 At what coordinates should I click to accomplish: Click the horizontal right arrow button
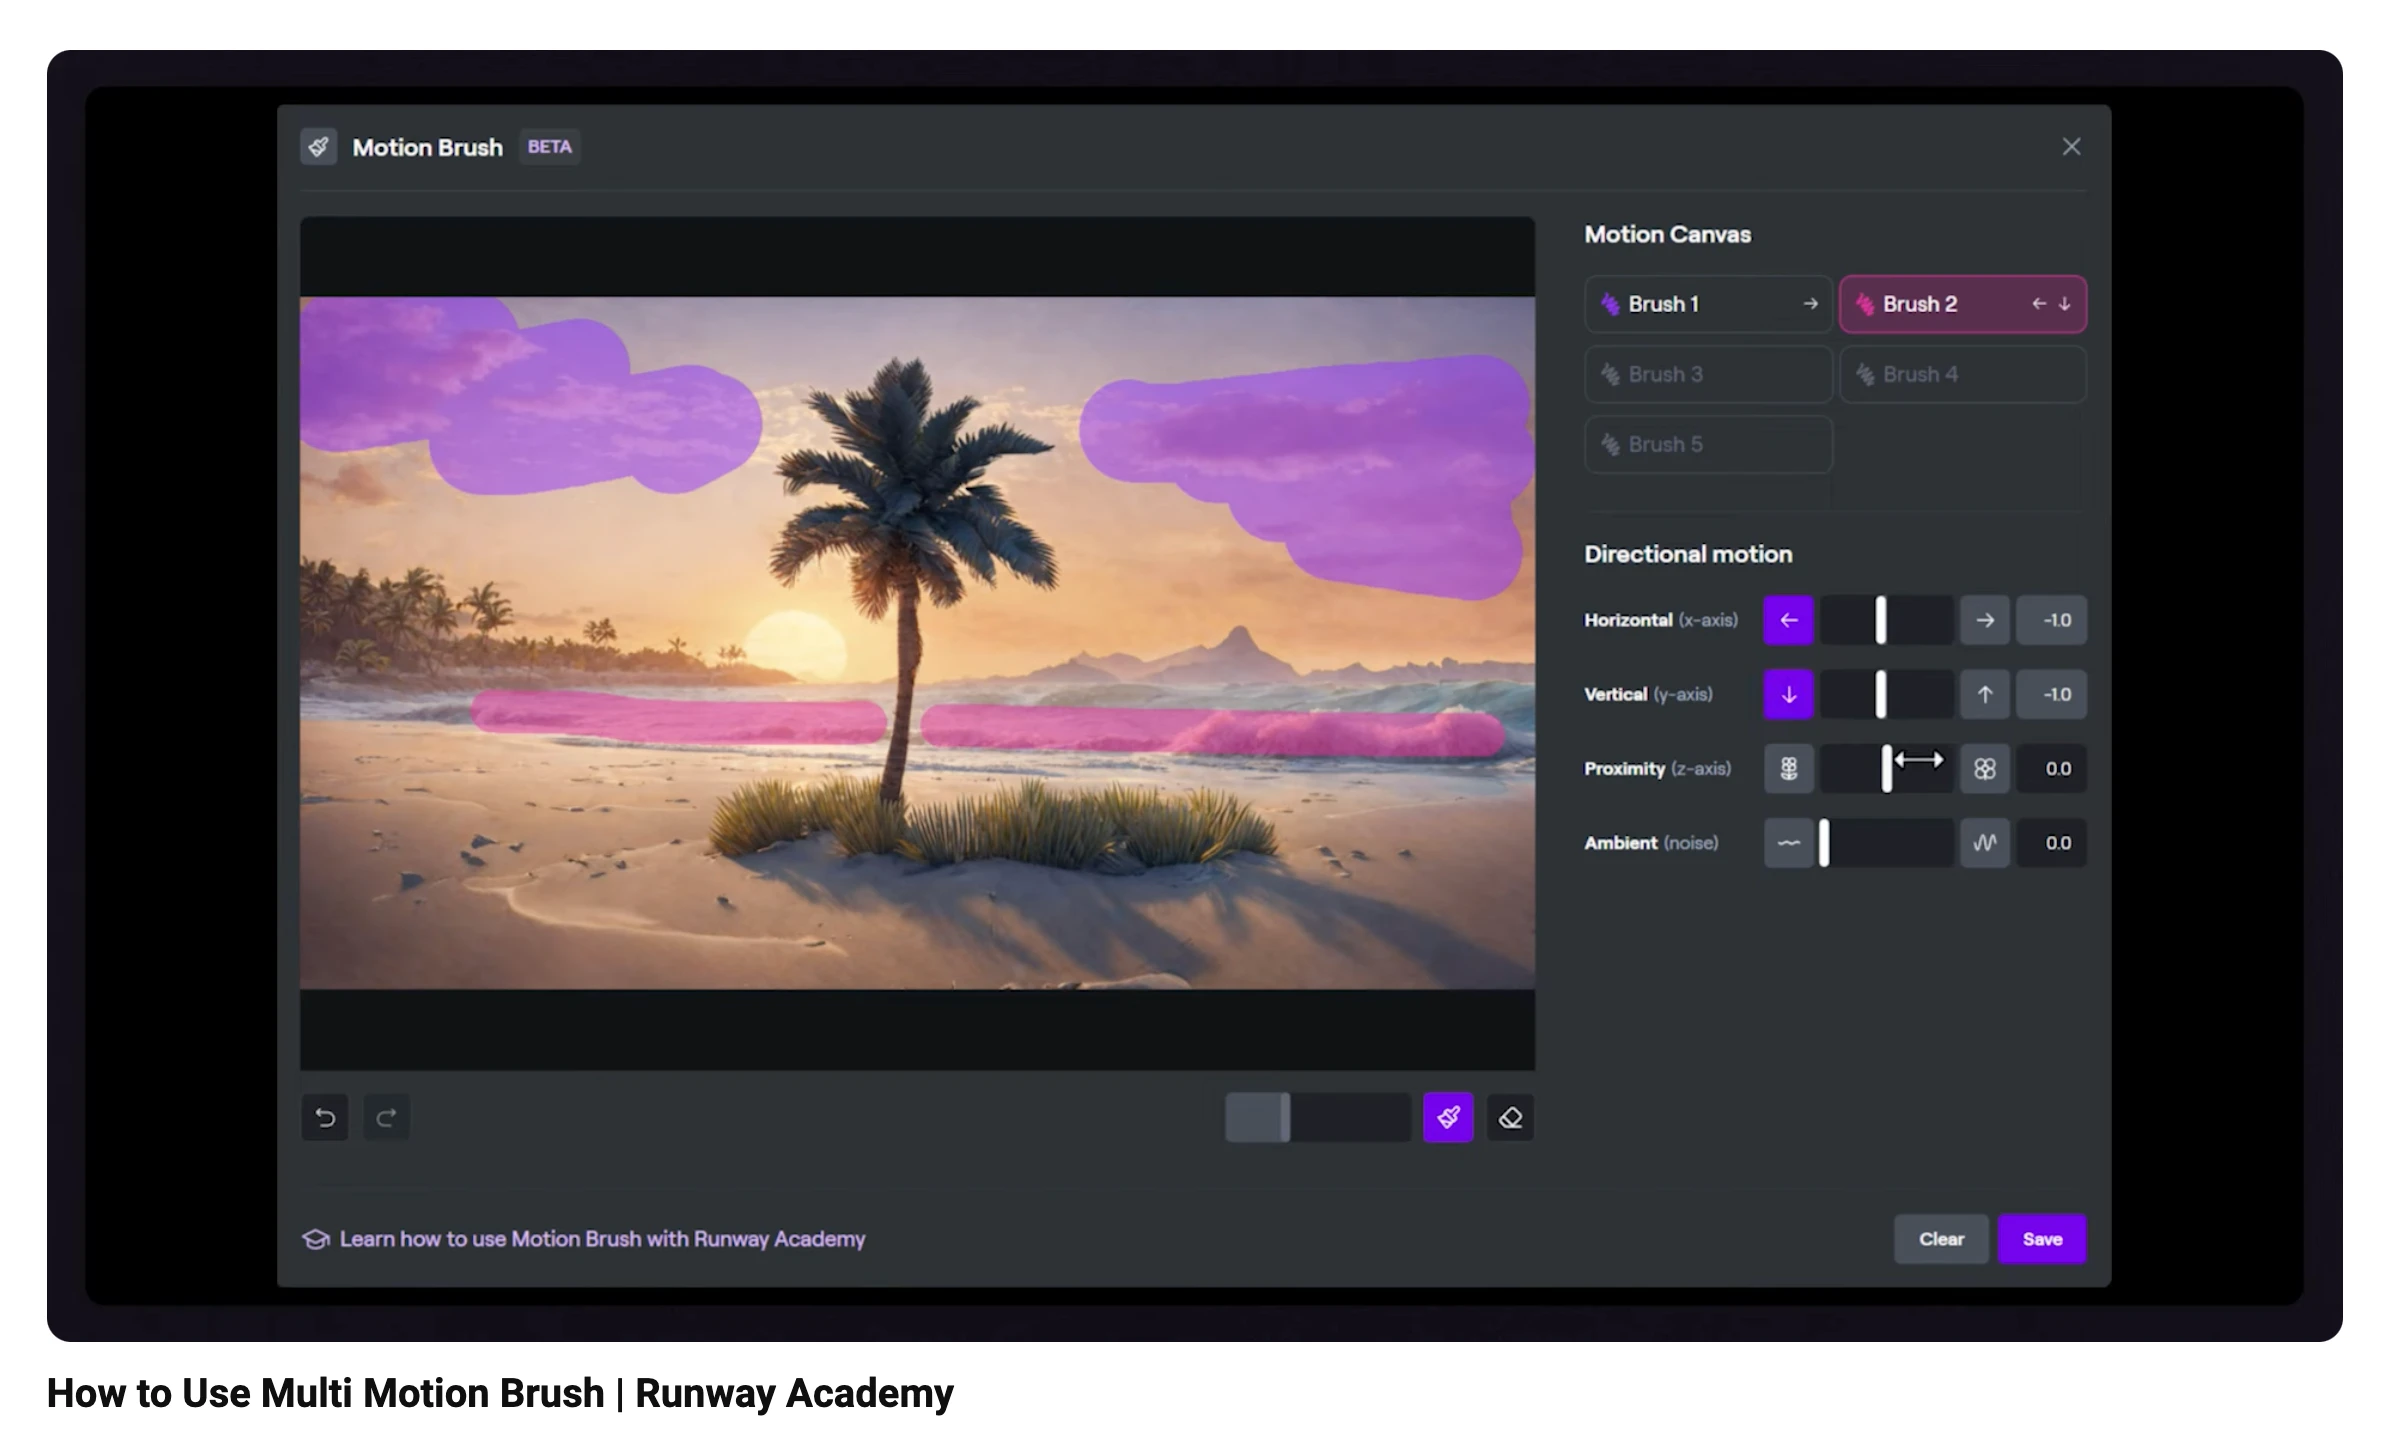[x=1985, y=620]
